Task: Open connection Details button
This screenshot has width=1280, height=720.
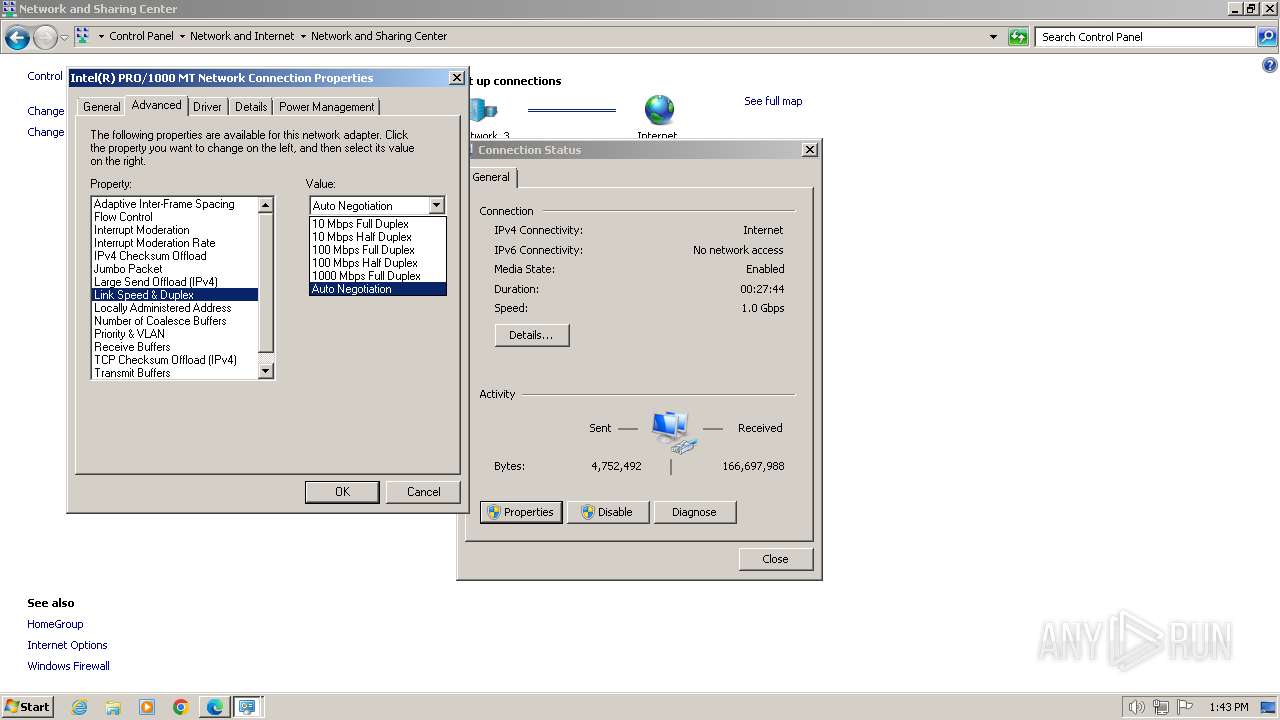Action: point(531,335)
